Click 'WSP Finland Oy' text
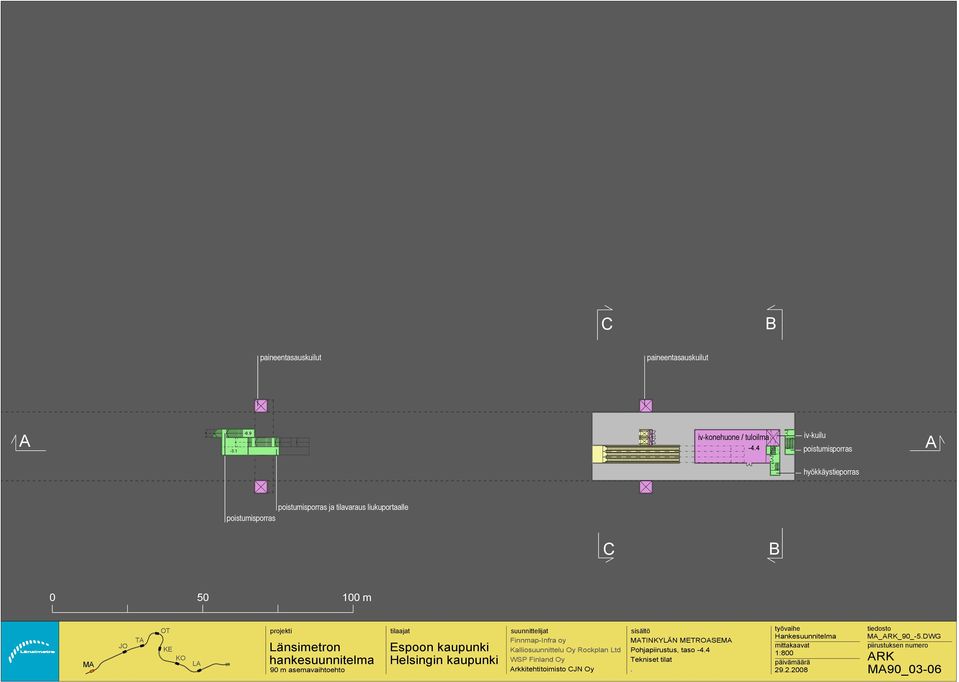The width and height of the screenshot is (959, 682). click(537, 660)
